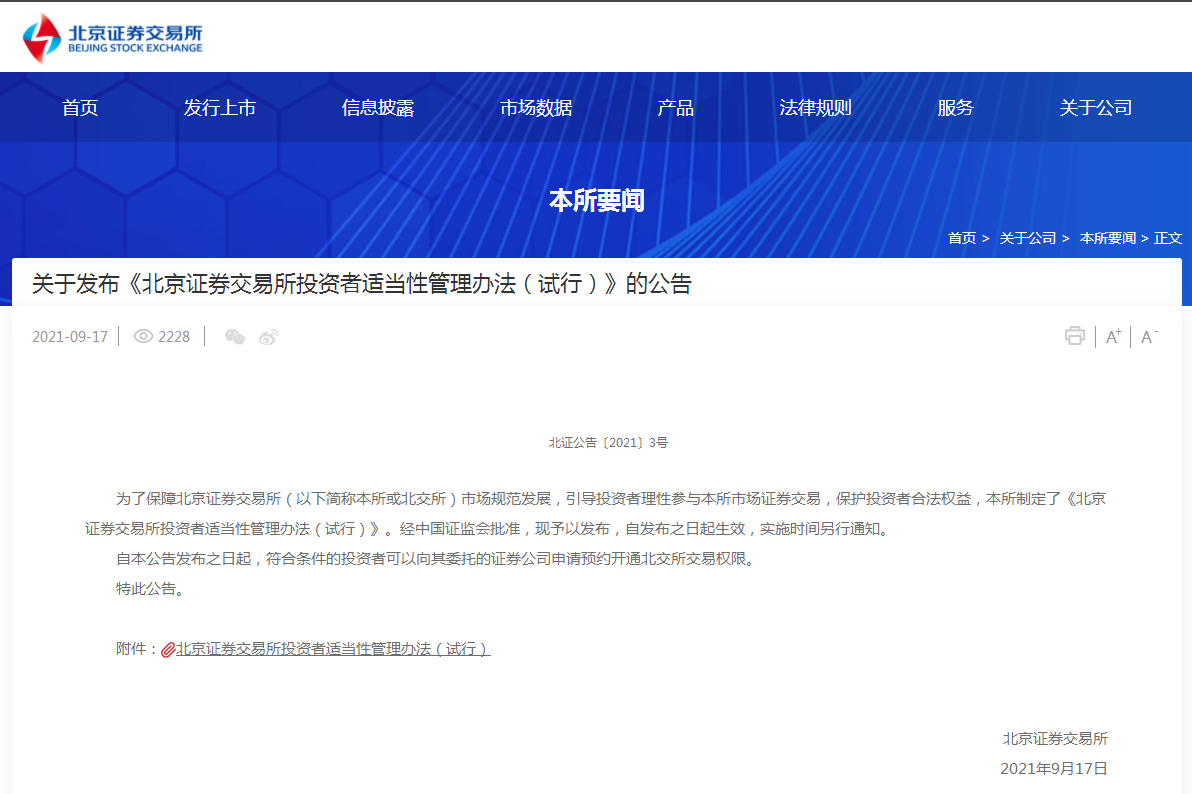The height and width of the screenshot is (794, 1192).
Task: Click the 本所要闻 banner heading
Action: tap(597, 201)
